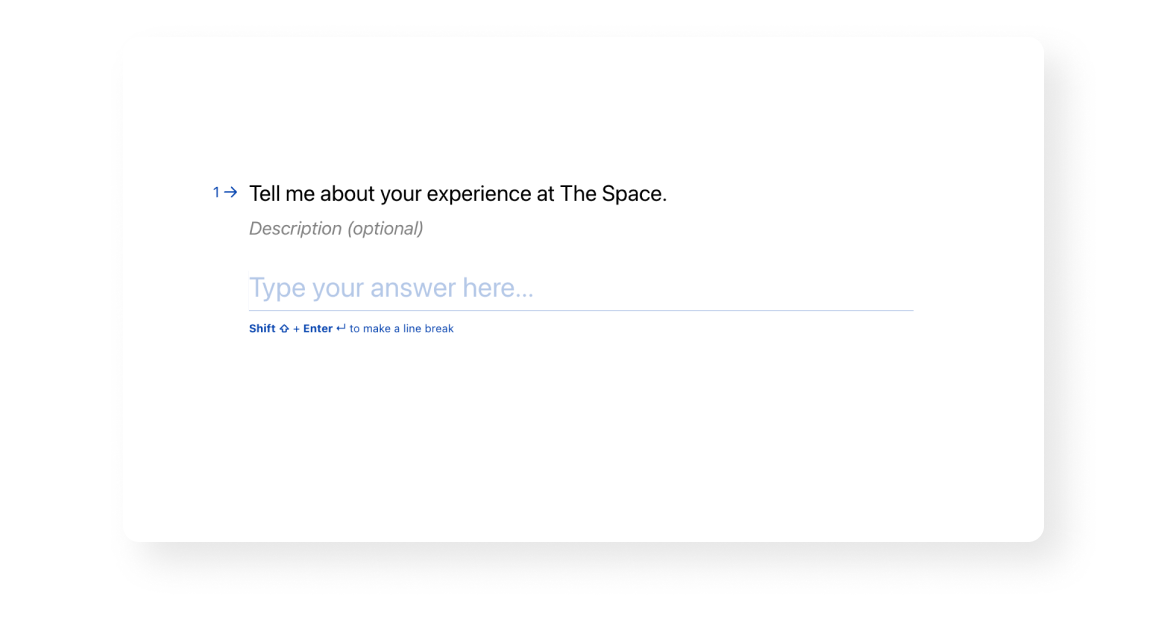Click the "to make a line break" text

pos(401,329)
